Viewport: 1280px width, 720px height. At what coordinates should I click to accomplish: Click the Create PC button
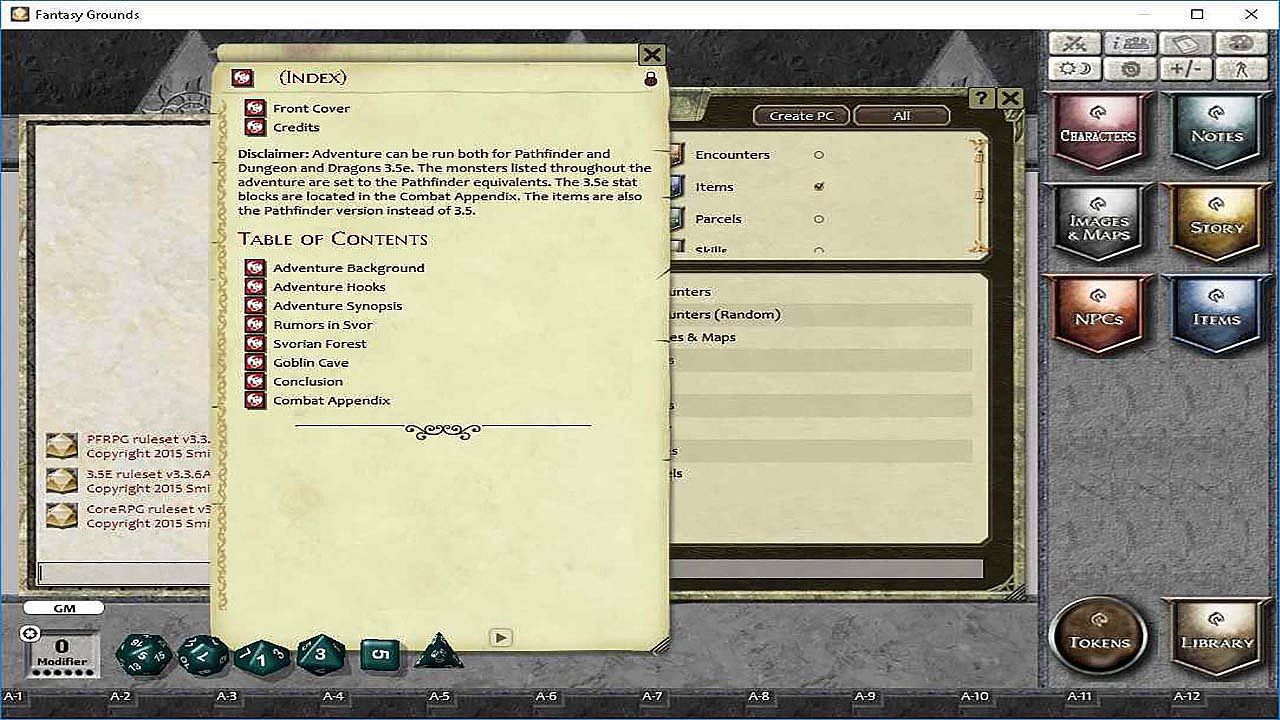point(801,116)
